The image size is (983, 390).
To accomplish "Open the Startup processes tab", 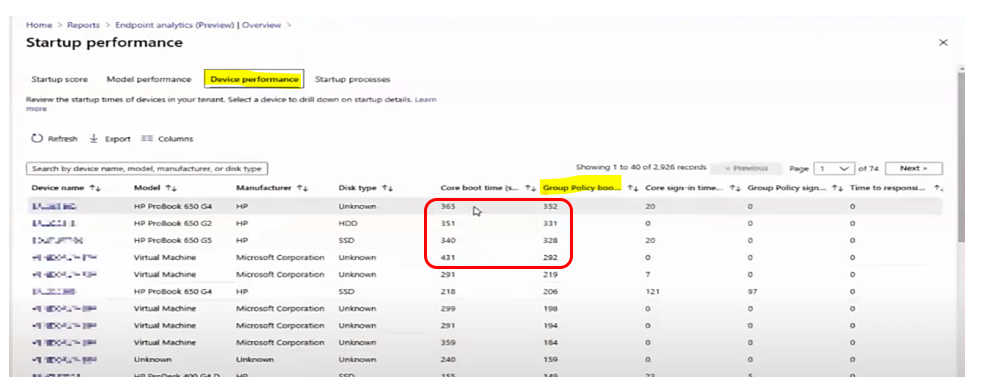I will pos(352,80).
